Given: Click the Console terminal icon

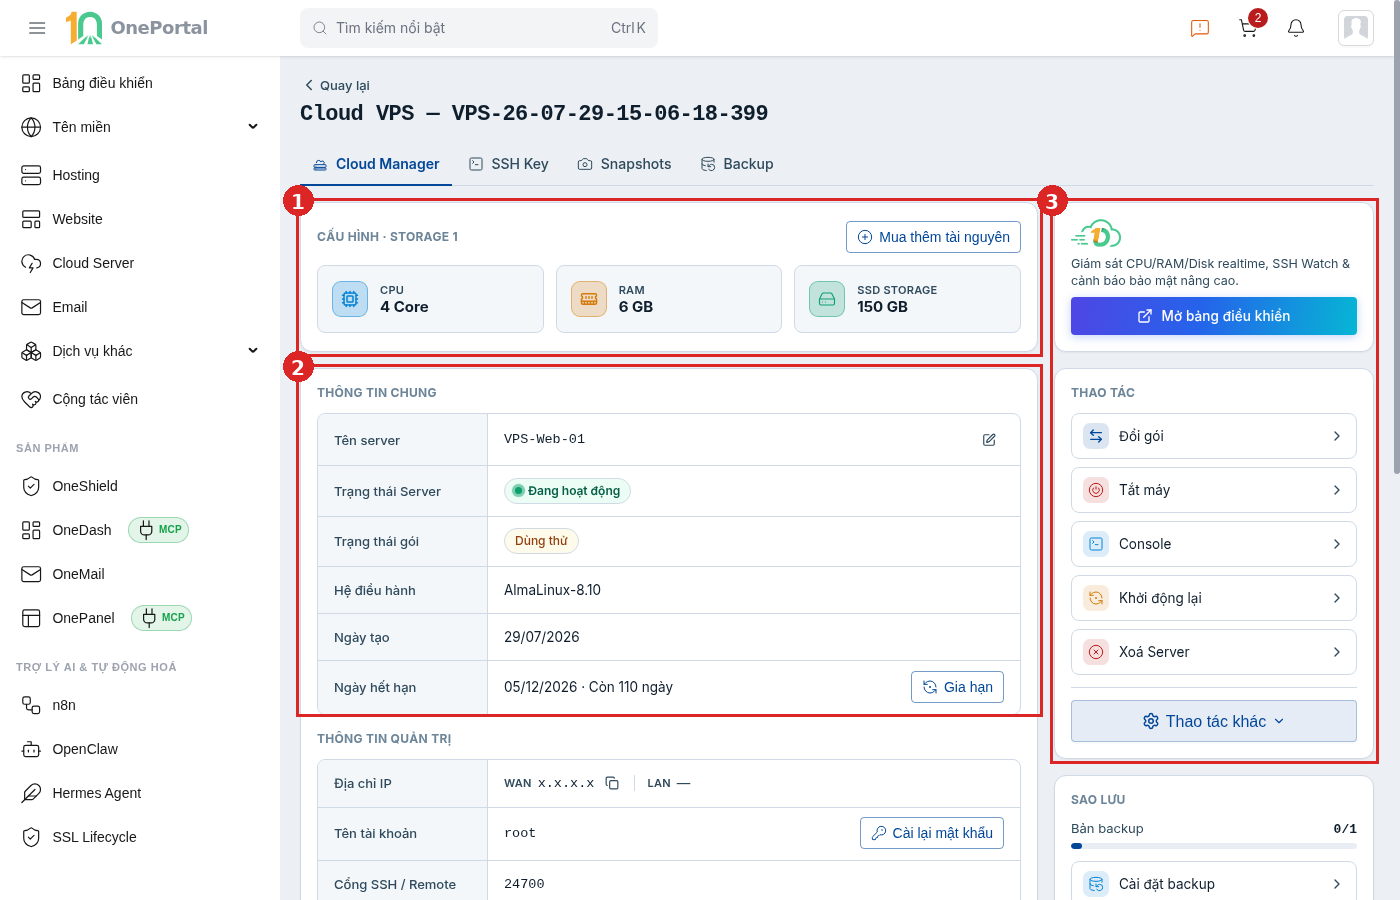Looking at the screenshot, I should (1096, 544).
